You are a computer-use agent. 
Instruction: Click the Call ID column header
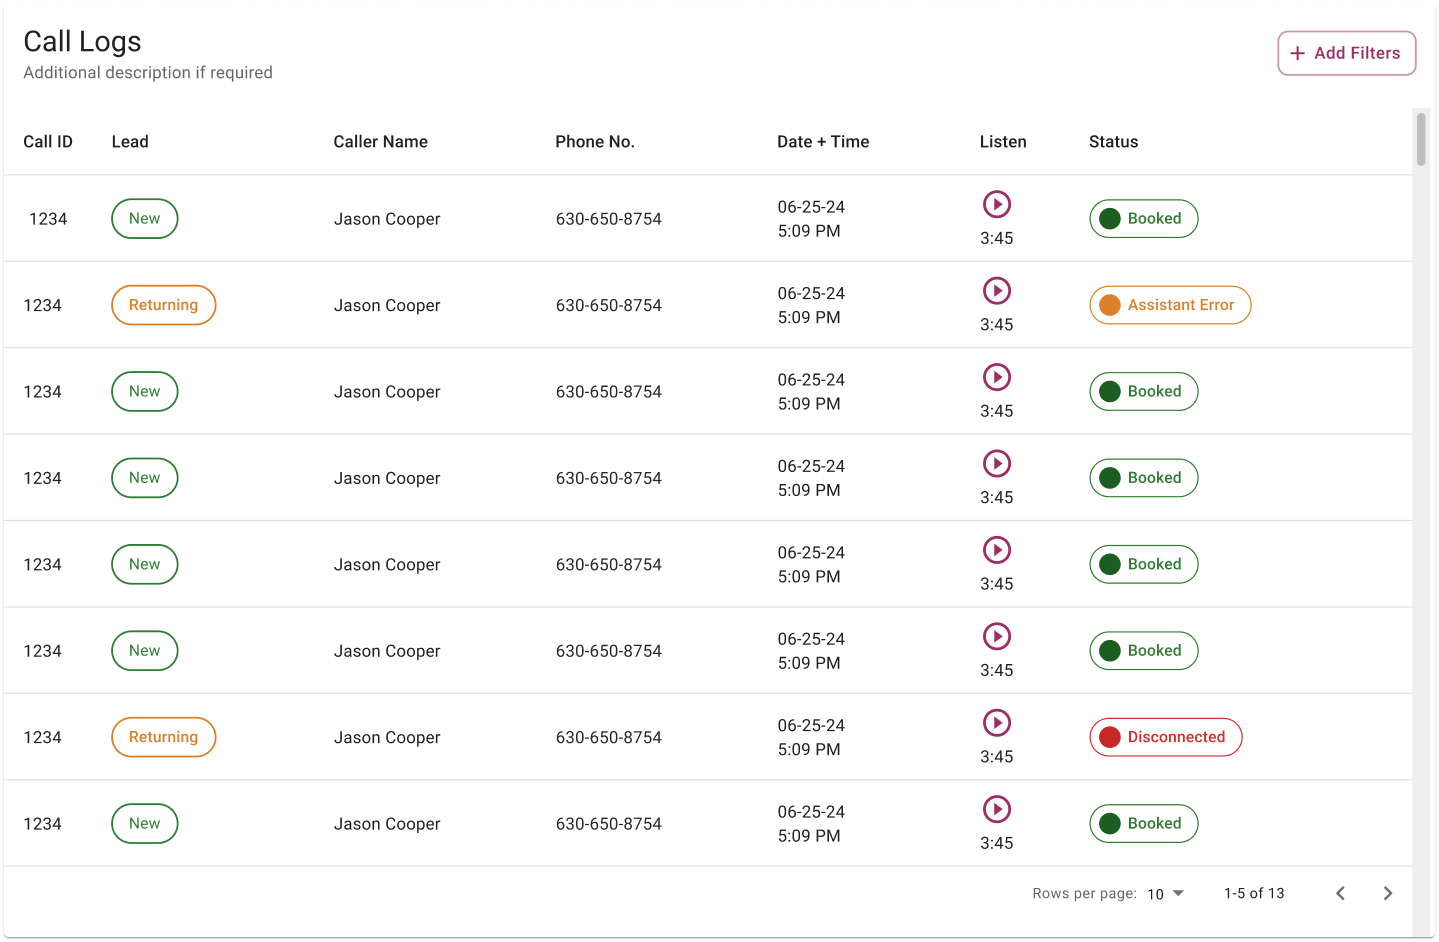tap(48, 142)
